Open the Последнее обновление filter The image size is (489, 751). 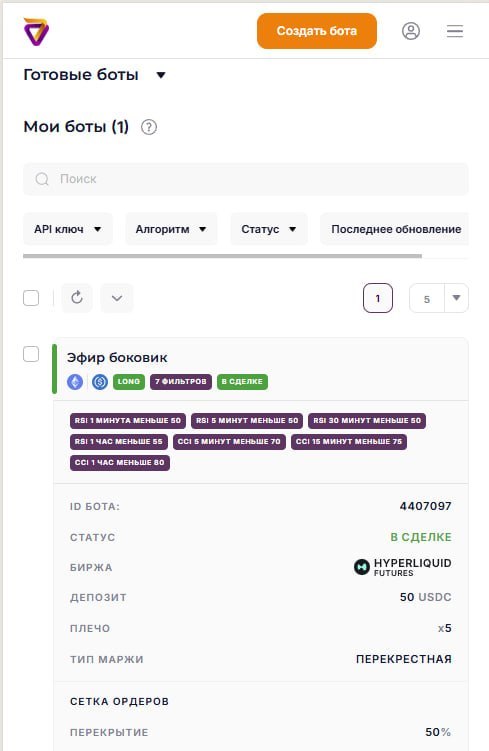(x=395, y=229)
